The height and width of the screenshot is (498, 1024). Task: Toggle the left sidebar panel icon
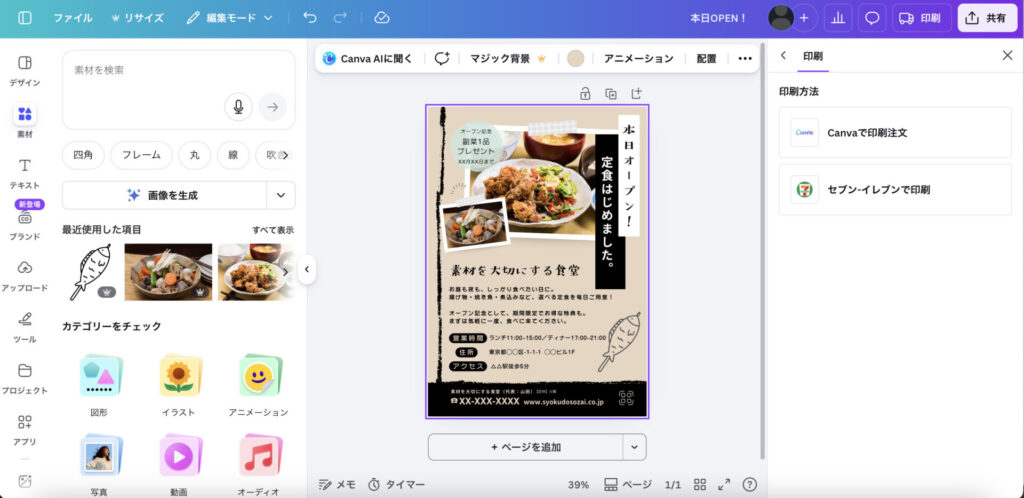click(25, 18)
